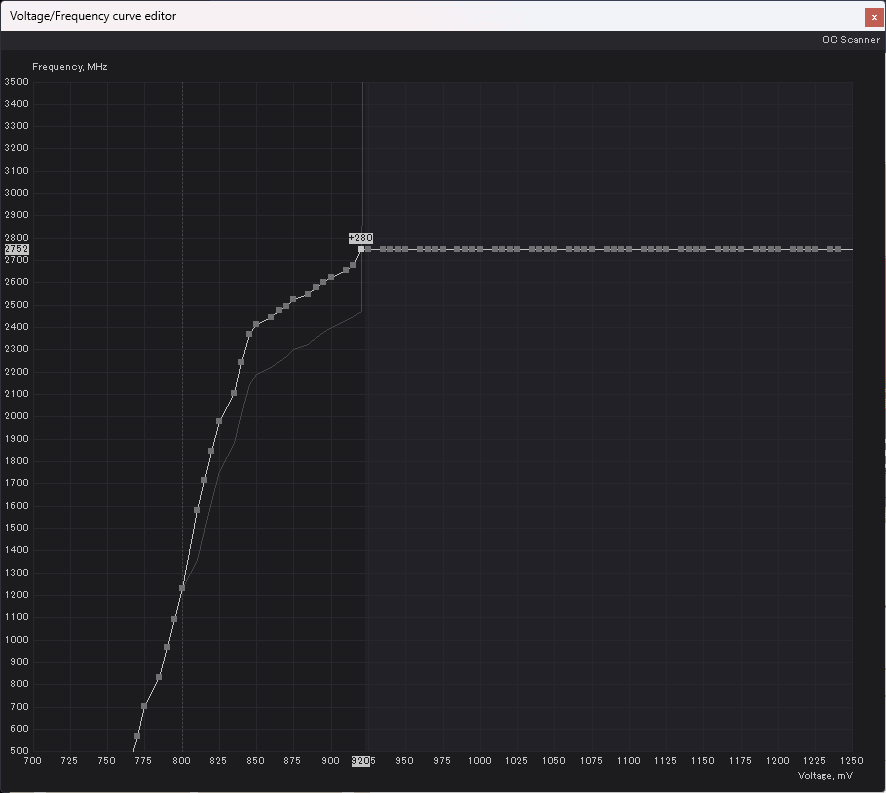Viewport: 886px width, 793px height.
Task: Select the knee point at 850 mV
Action: pyautogui.click(x=256, y=324)
